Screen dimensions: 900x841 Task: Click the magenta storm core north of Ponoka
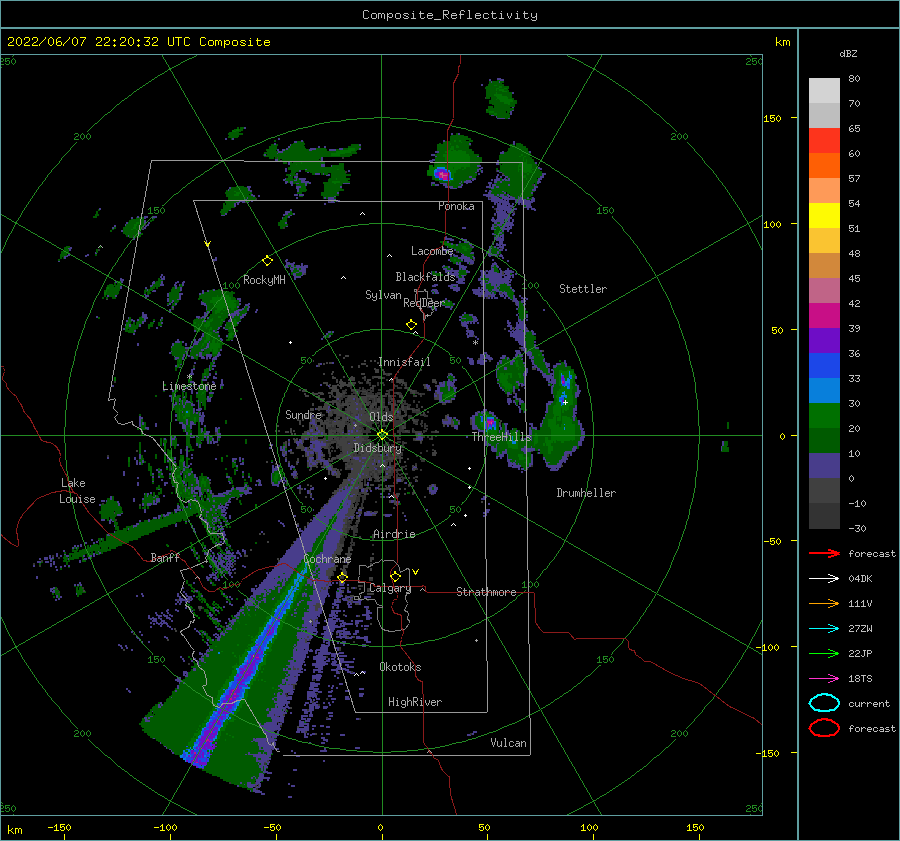(443, 174)
